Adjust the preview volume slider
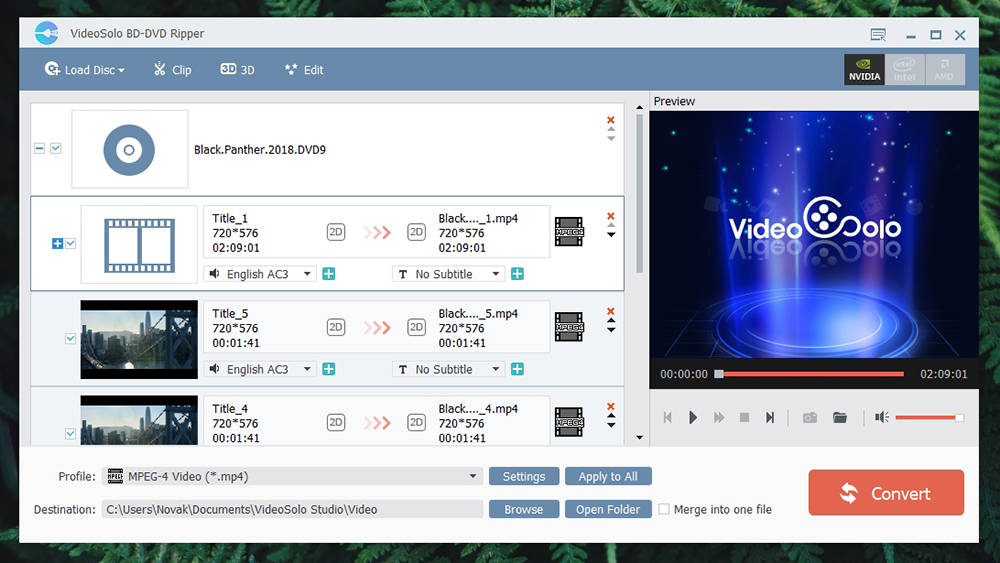 click(929, 418)
